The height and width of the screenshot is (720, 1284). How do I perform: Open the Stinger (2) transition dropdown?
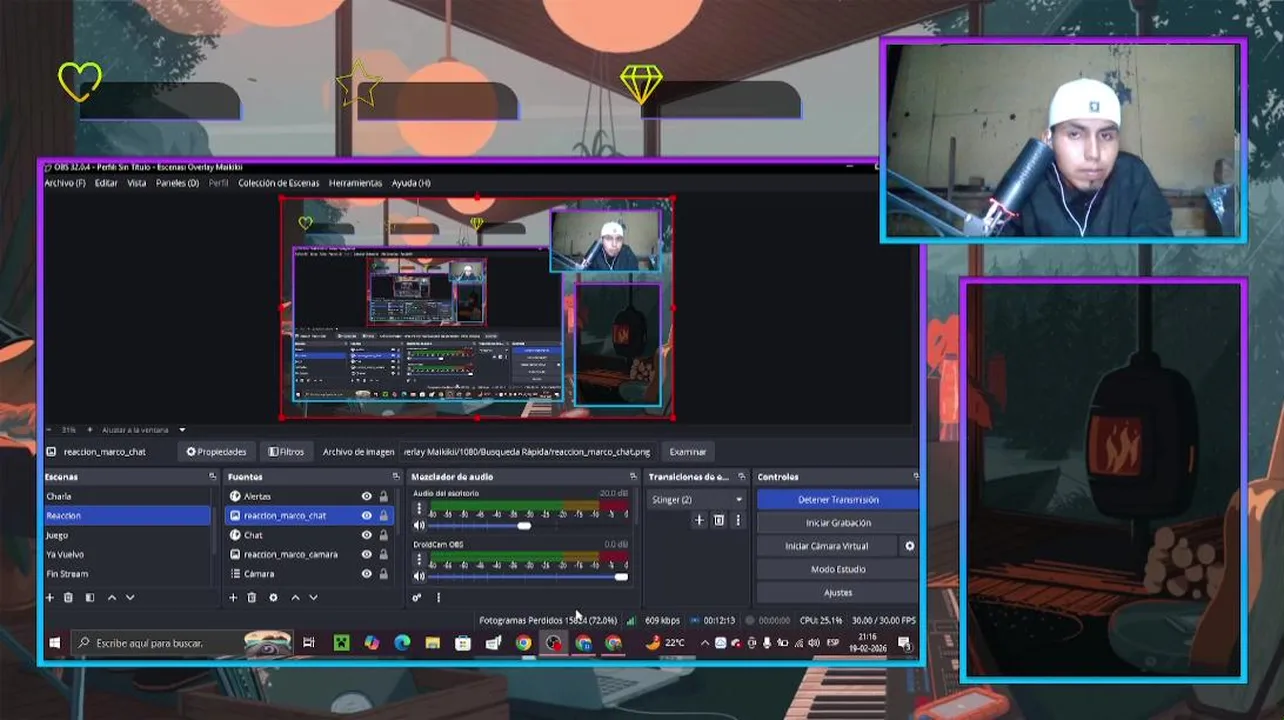[696, 499]
